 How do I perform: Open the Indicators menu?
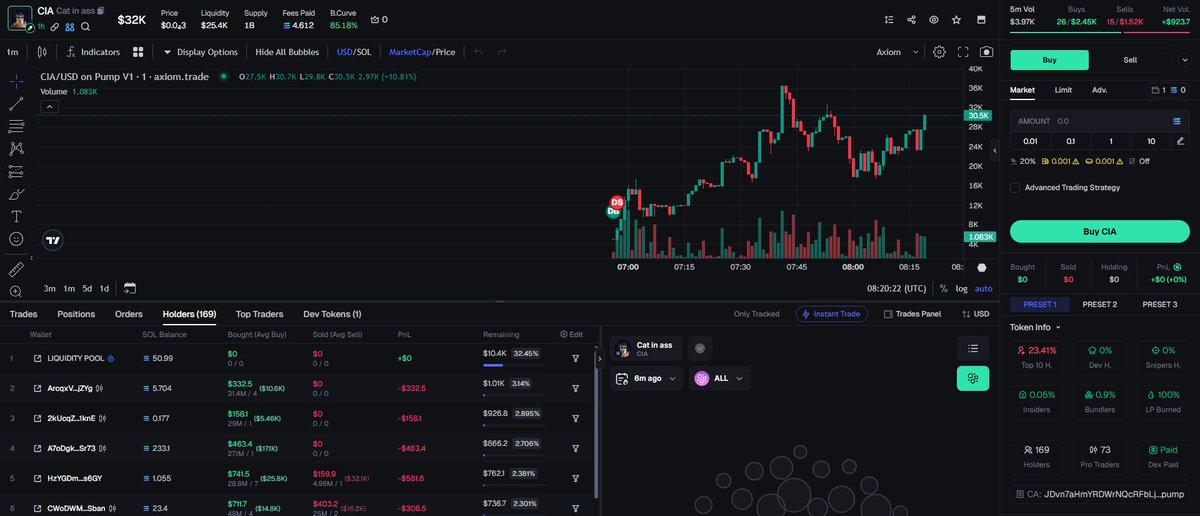[93, 51]
